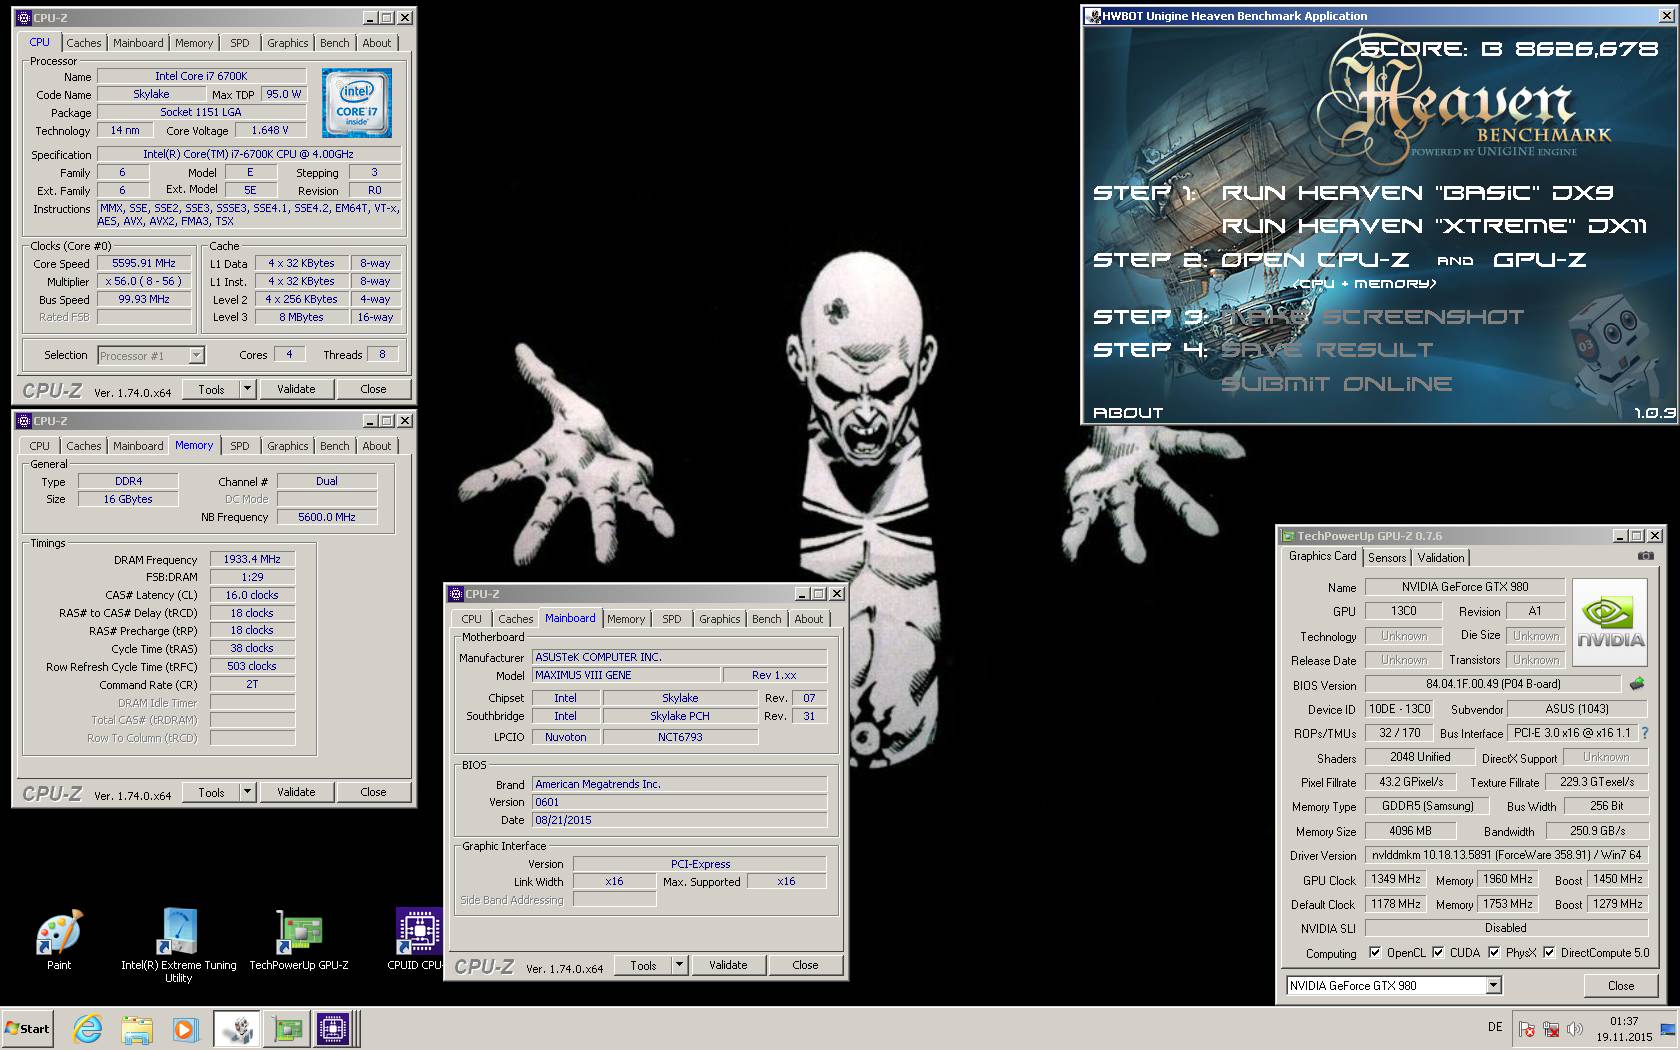
Task: Click Open CPU-Z step in HWBOT app
Action: click(1315, 260)
